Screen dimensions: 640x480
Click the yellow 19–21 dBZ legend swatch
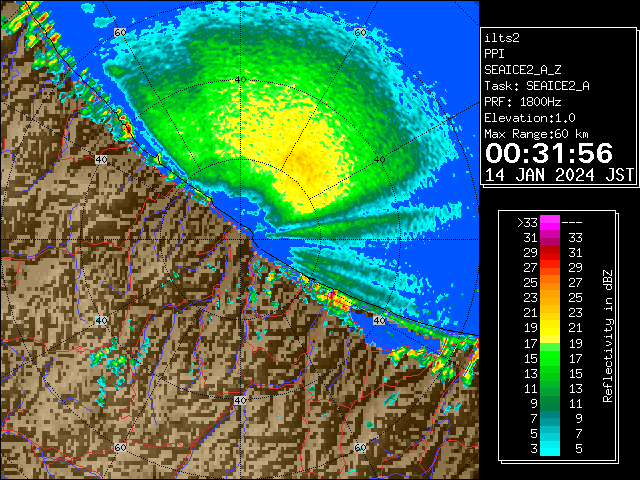pos(550,328)
